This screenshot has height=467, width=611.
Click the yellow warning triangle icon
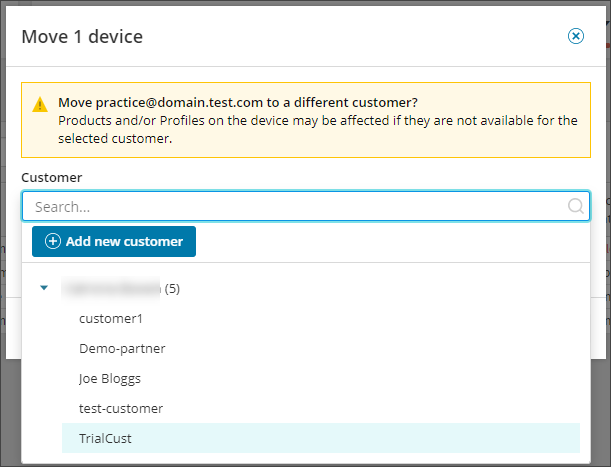[39, 104]
